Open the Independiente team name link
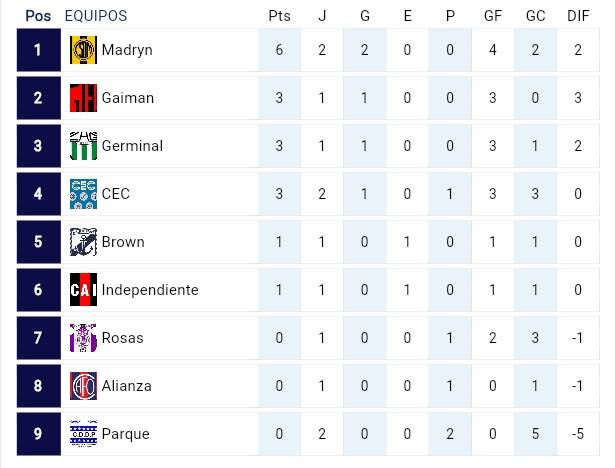The image size is (615, 468). [150, 290]
